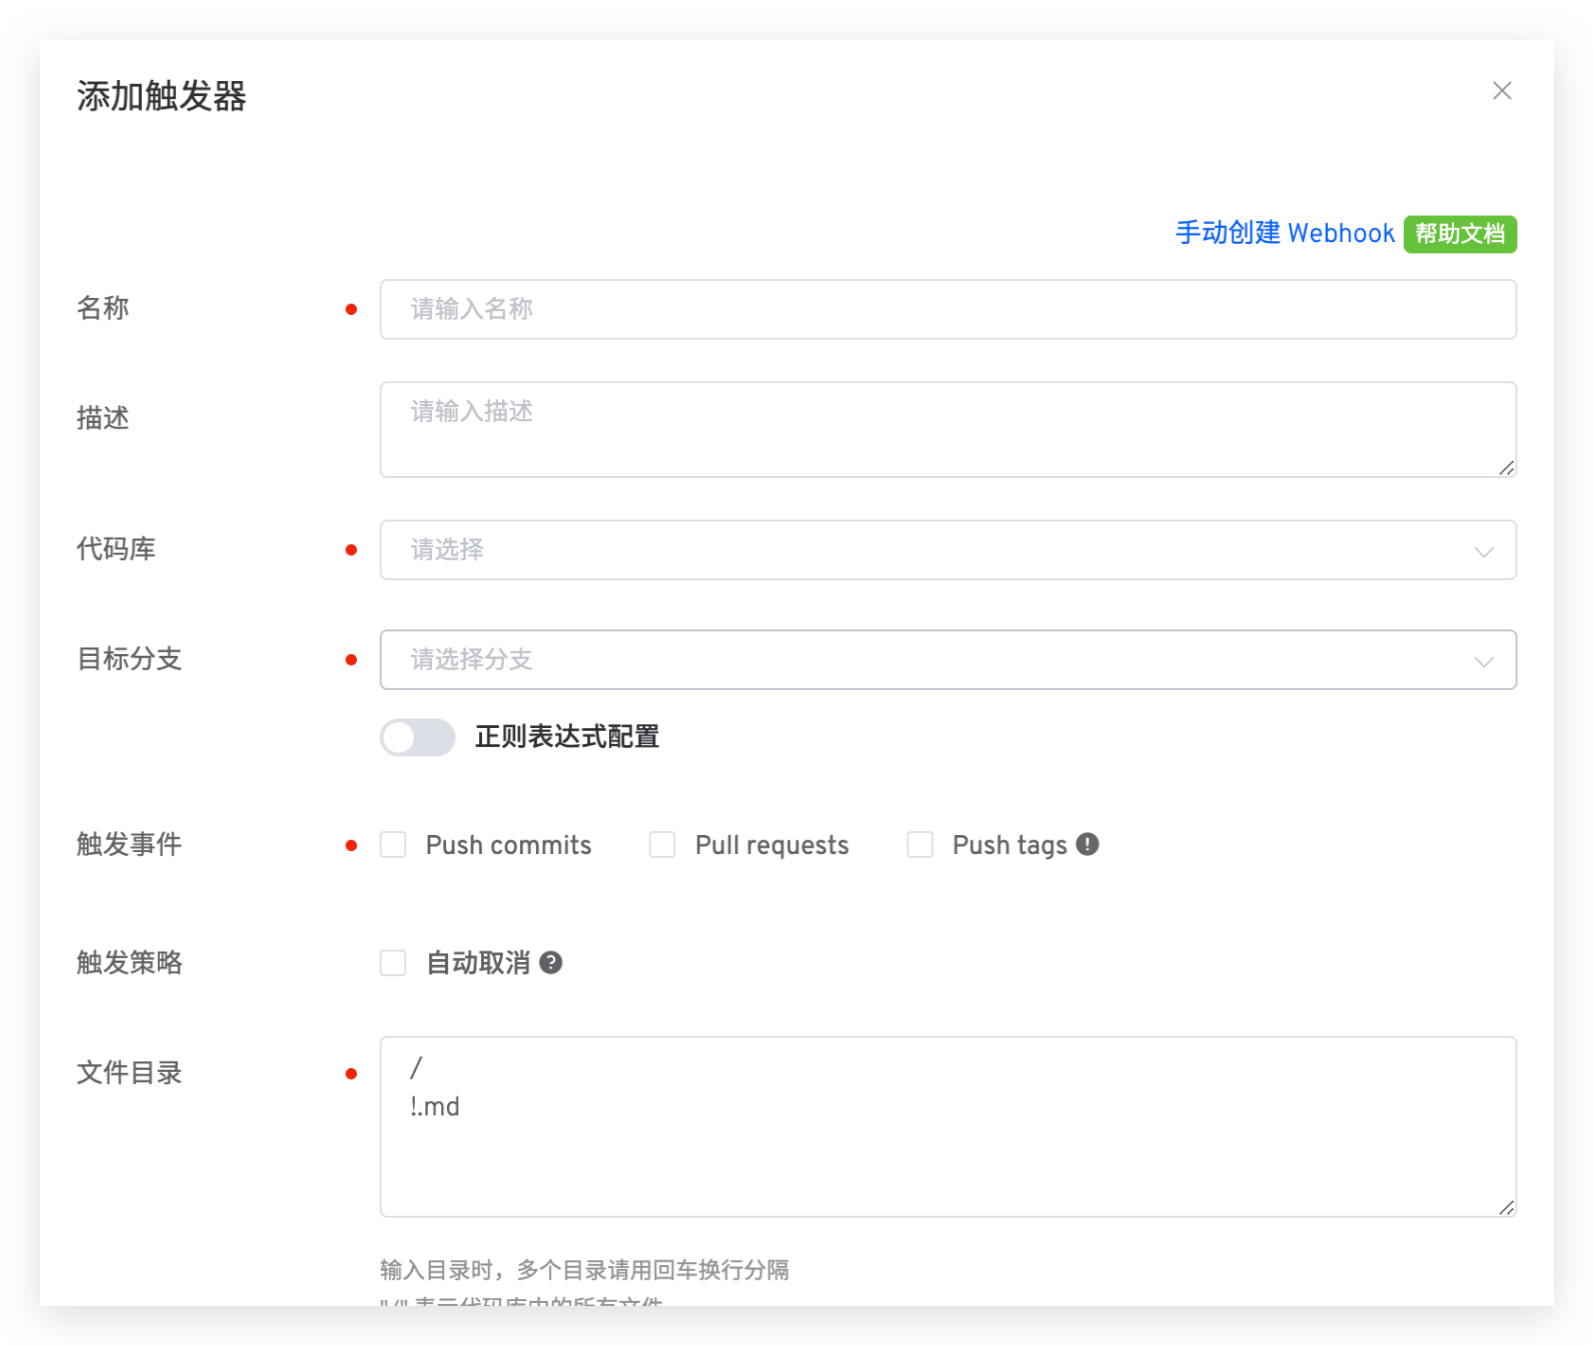The image size is (1594, 1346).
Task: Open the 手动创建 Webhook link
Action: 1284,233
